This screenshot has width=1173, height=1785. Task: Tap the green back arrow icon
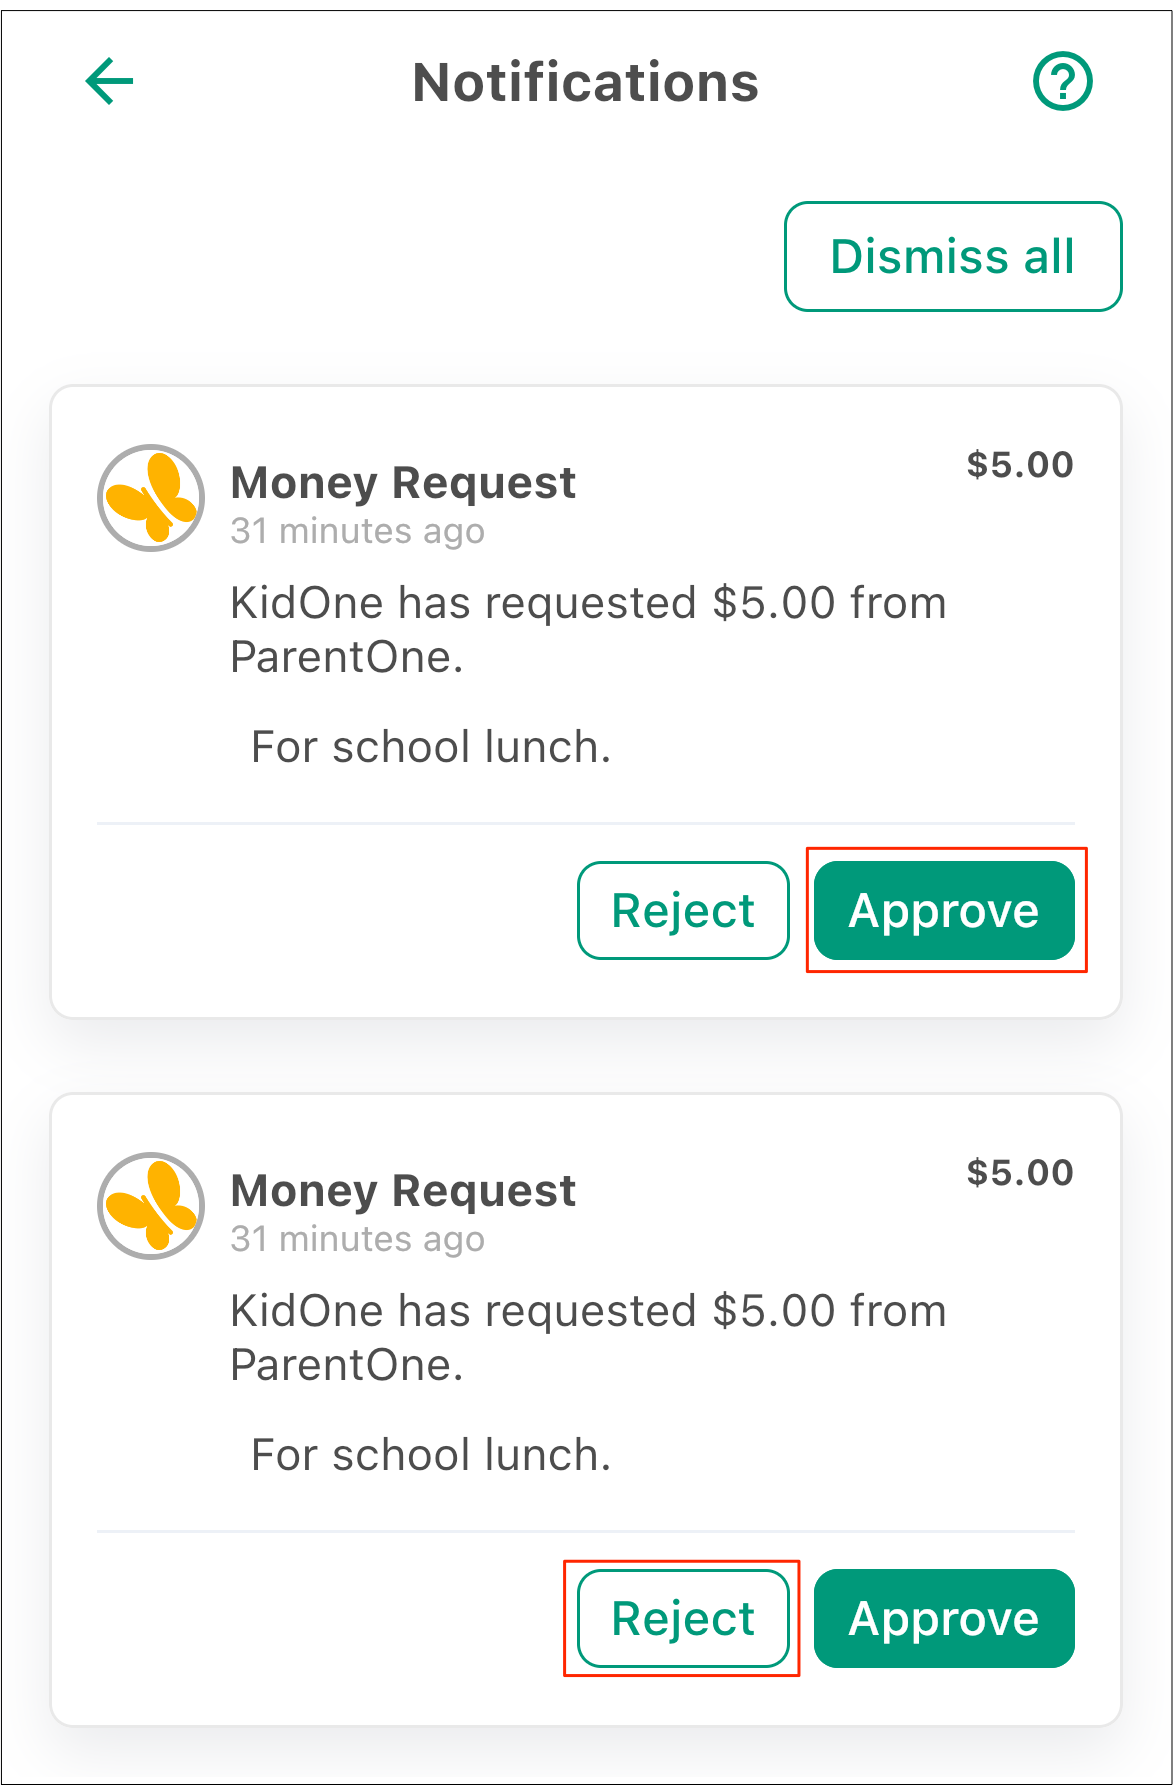coord(110,81)
